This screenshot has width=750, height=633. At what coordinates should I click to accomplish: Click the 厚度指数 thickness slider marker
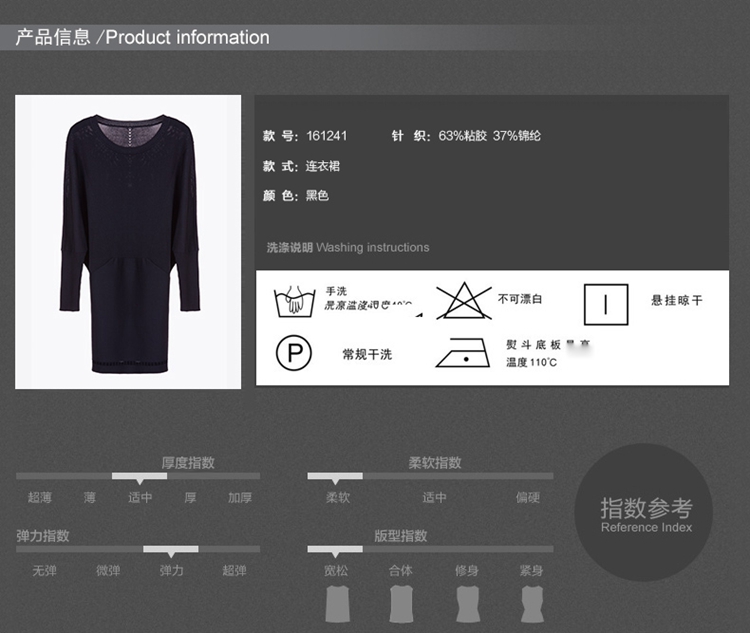point(139,477)
